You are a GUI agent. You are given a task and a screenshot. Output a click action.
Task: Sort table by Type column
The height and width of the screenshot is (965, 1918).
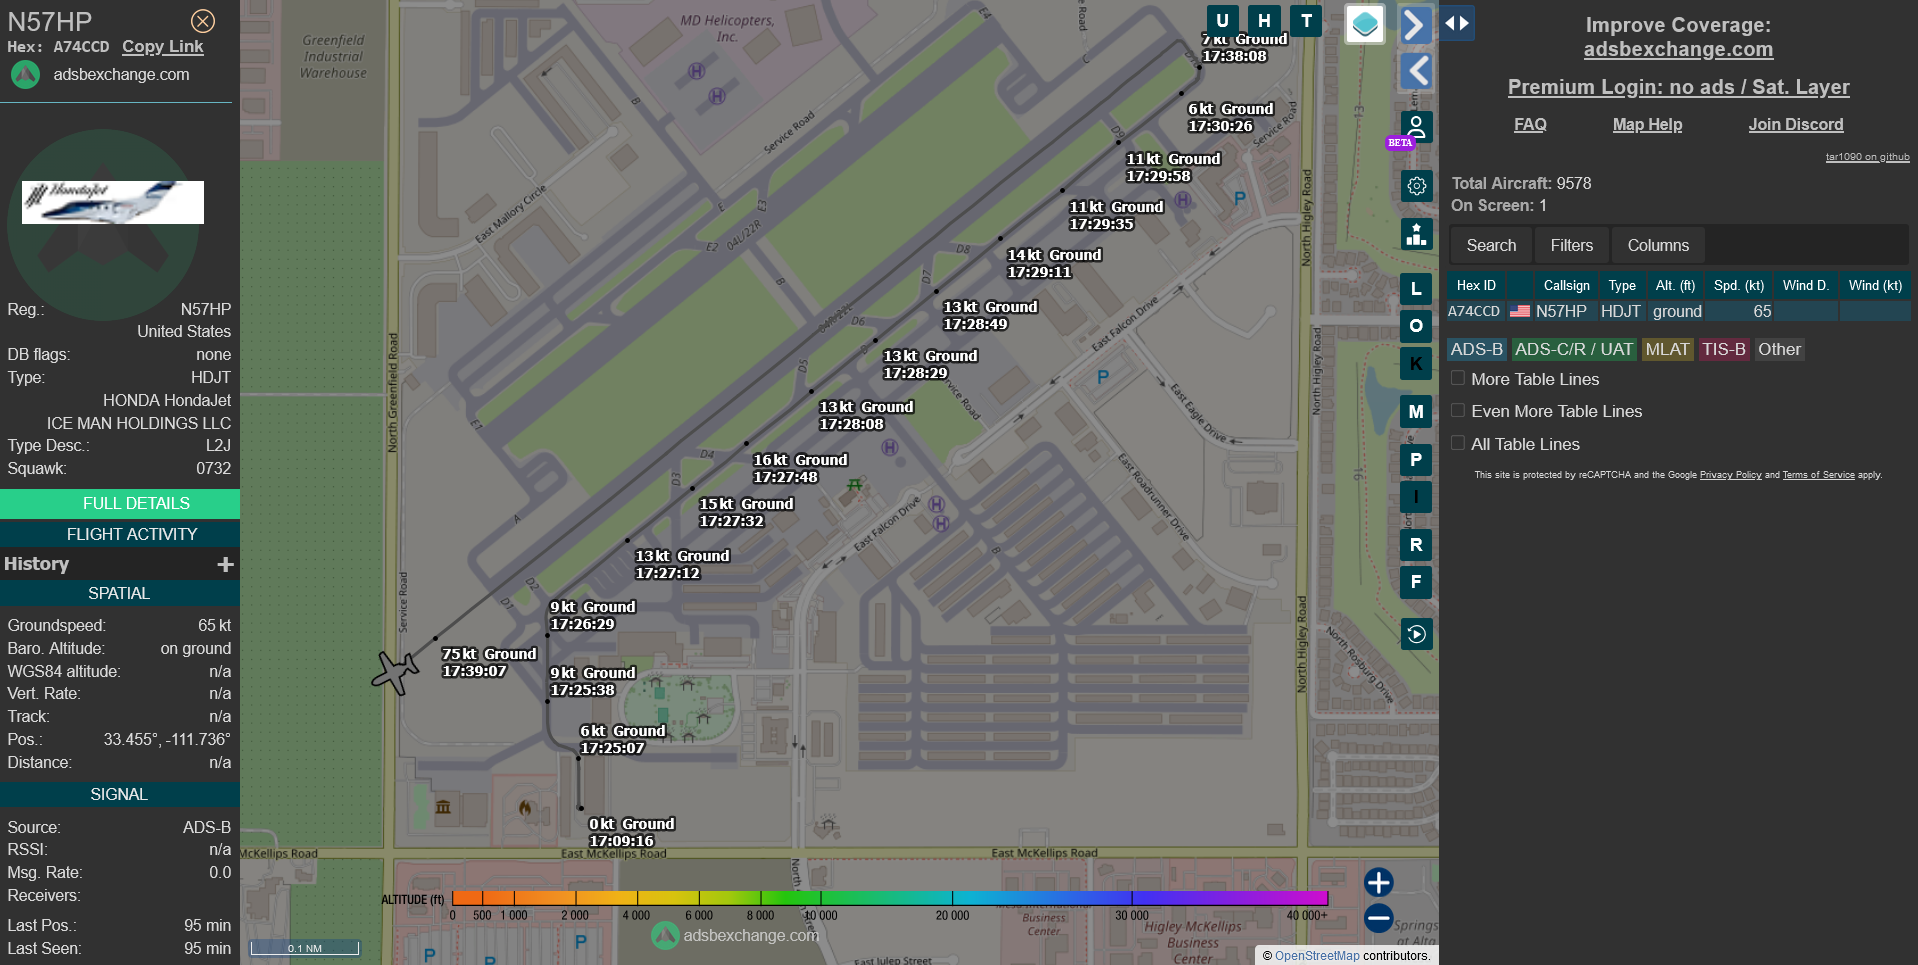coord(1622,285)
